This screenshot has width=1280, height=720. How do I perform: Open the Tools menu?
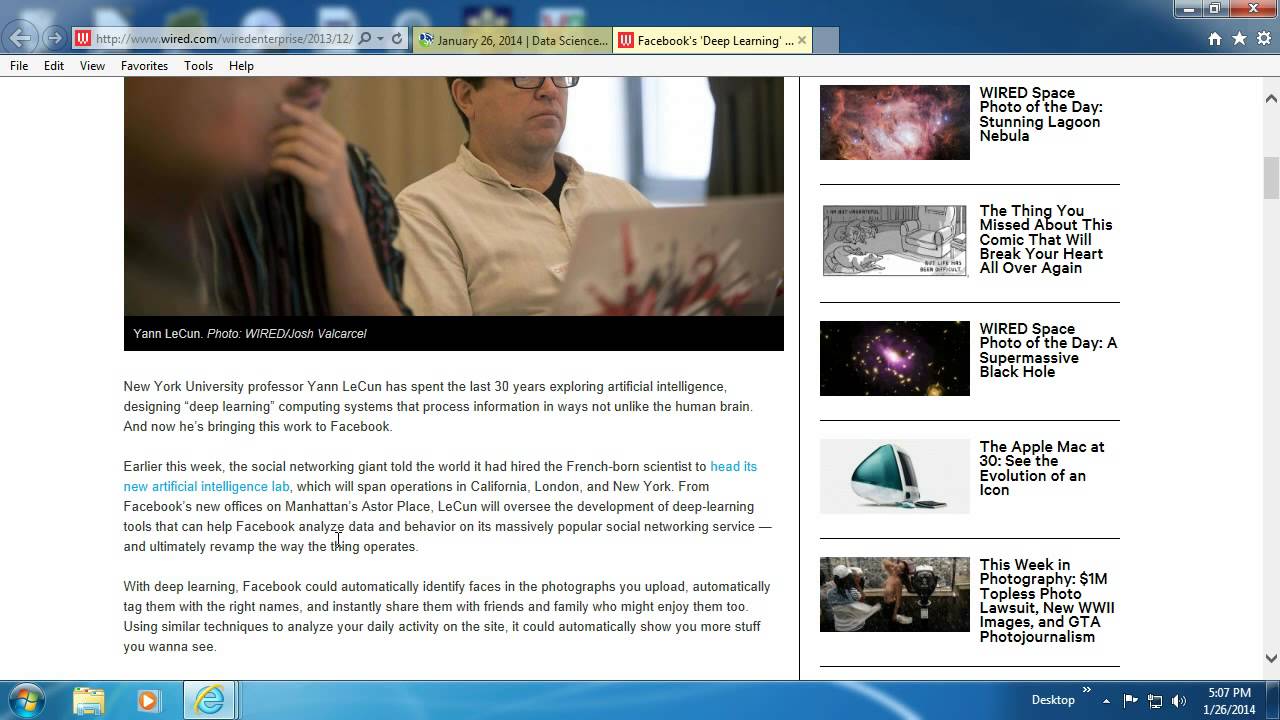click(x=198, y=66)
